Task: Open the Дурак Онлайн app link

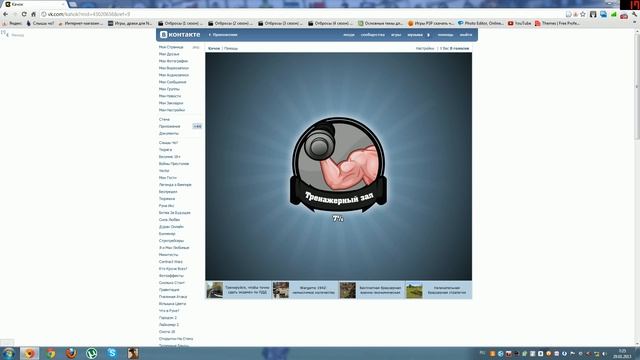Action: pyautogui.click(x=171, y=227)
